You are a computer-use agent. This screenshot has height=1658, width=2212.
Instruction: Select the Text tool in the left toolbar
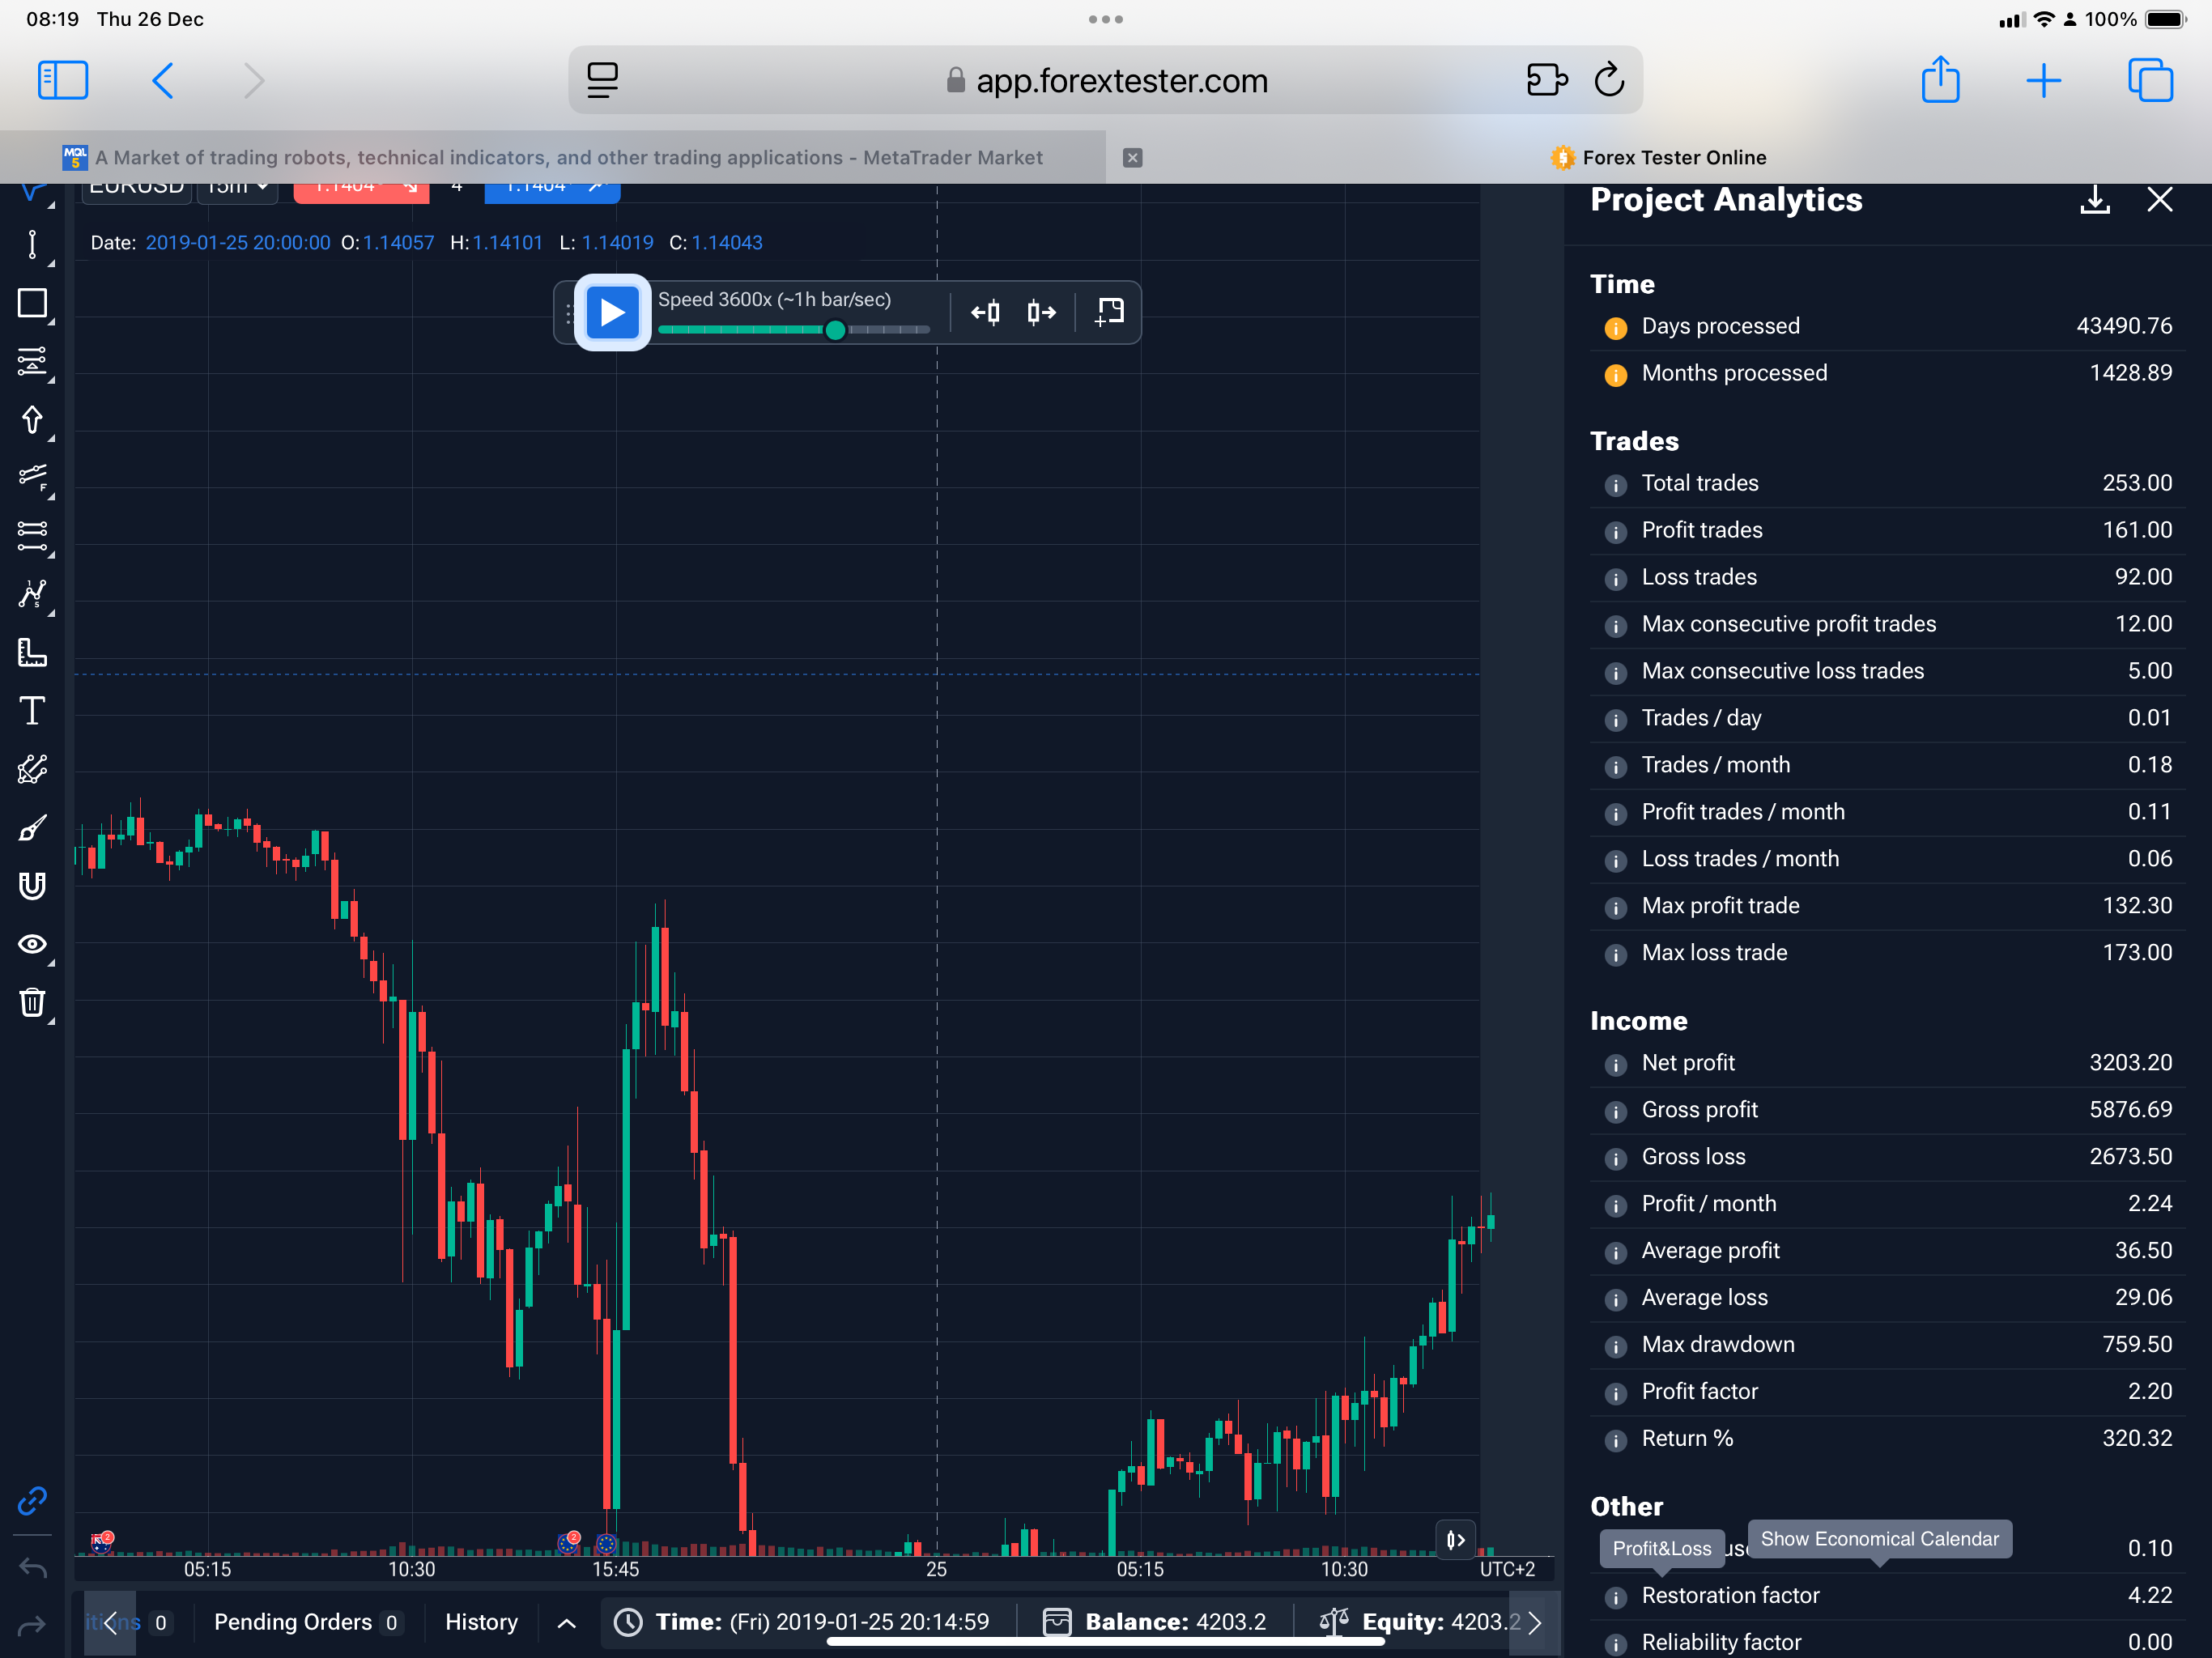point(32,711)
